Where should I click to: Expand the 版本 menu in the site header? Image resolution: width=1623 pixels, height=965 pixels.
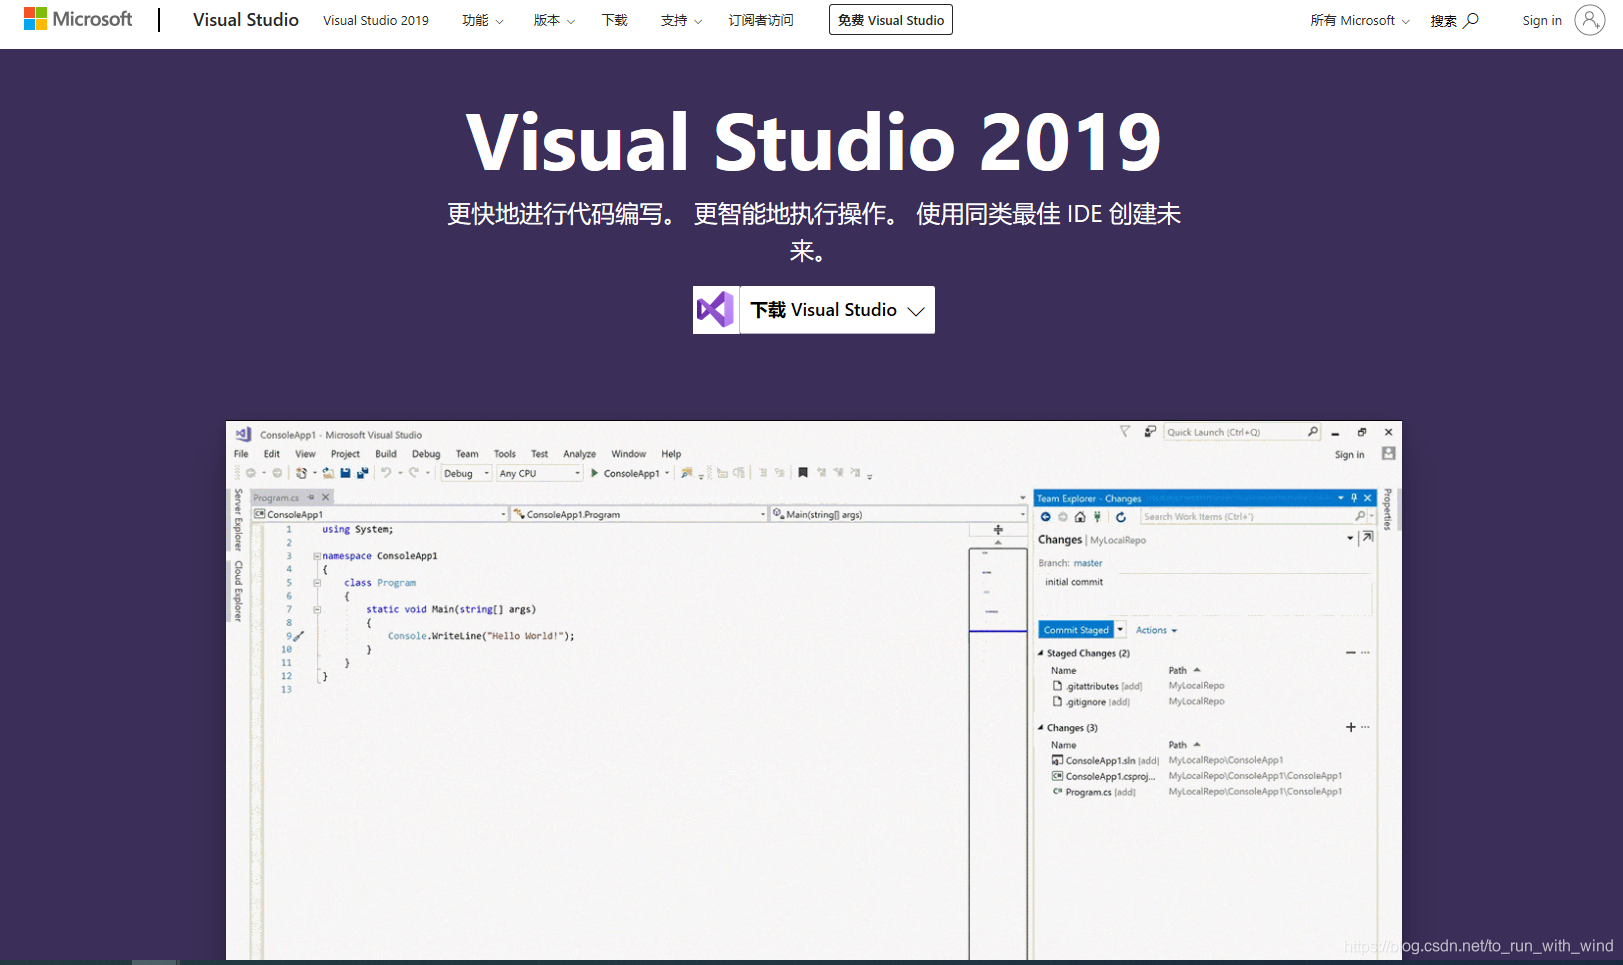coord(554,20)
